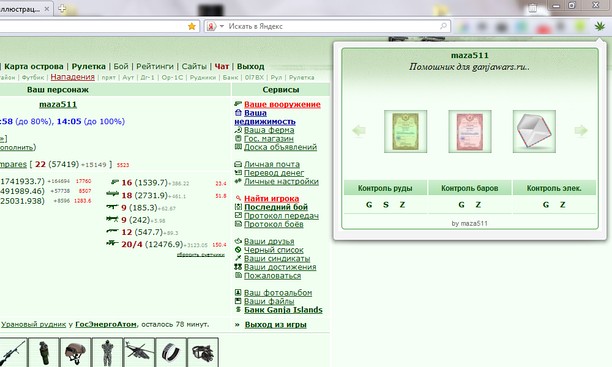Click G under Контроль элек.
This screenshot has width=612, height=367.
point(546,205)
